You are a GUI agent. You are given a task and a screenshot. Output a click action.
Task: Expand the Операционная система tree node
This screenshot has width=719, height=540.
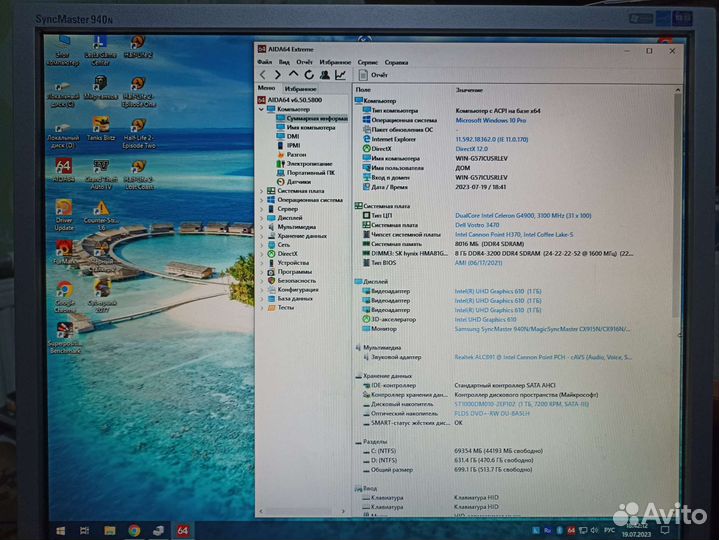point(262,200)
